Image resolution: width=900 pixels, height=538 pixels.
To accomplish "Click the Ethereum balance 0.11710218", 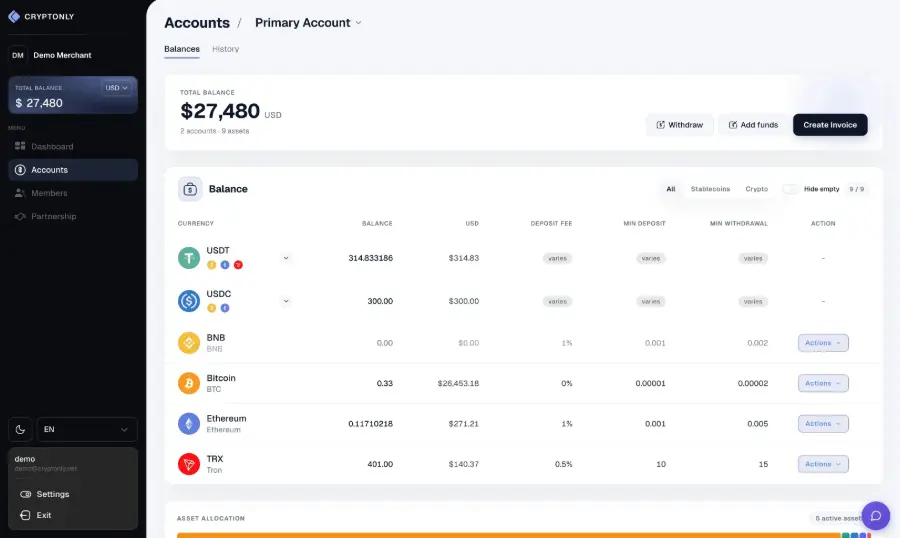I will (x=370, y=424).
